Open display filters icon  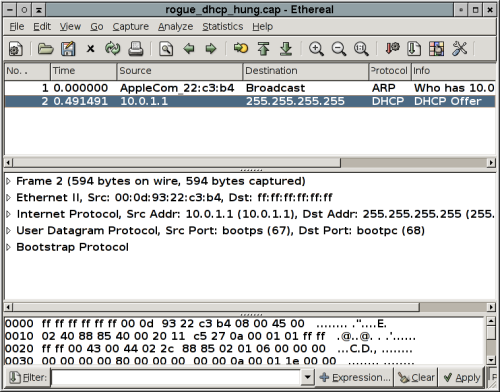[414, 49]
